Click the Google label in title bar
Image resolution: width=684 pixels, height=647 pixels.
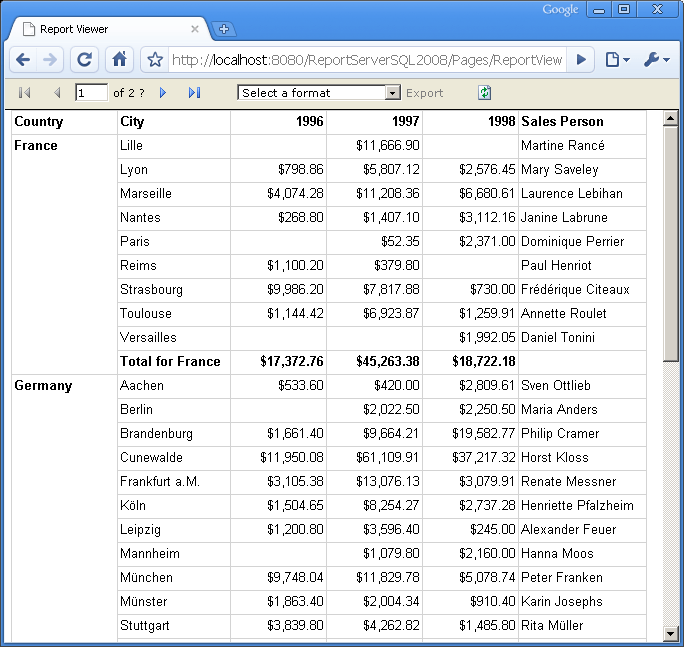click(x=560, y=10)
